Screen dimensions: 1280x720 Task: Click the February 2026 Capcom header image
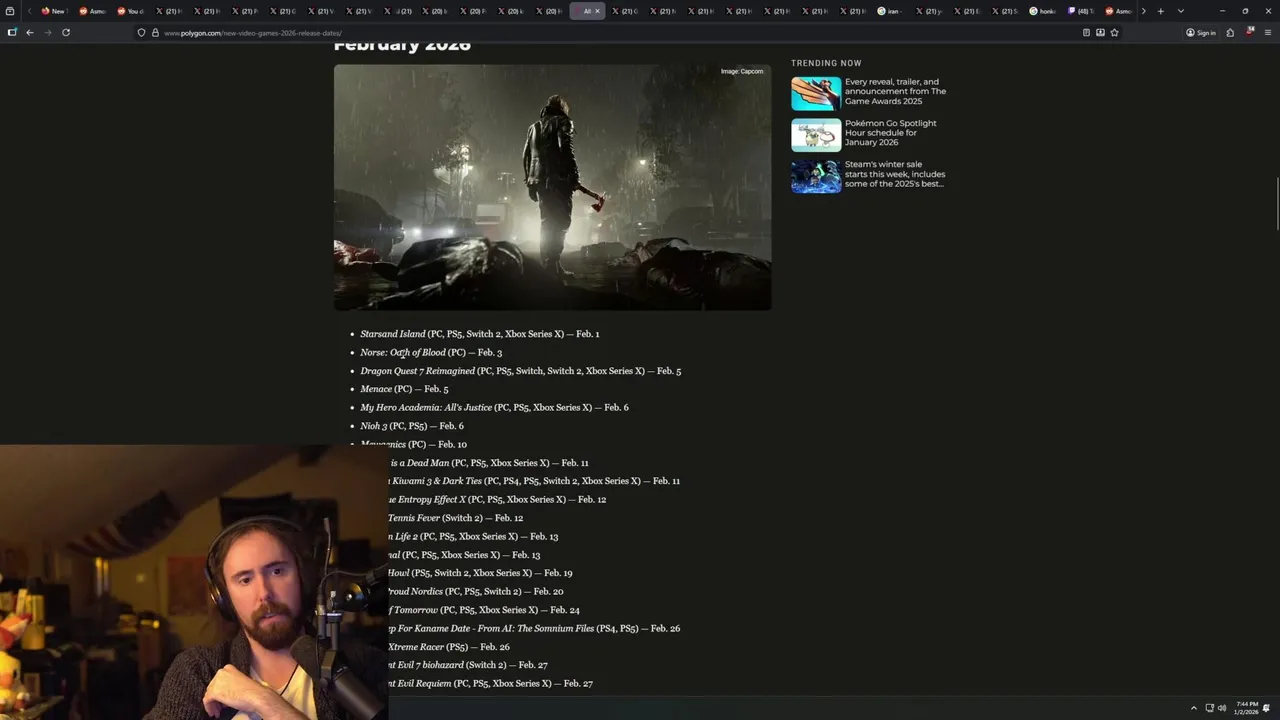(552, 187)
